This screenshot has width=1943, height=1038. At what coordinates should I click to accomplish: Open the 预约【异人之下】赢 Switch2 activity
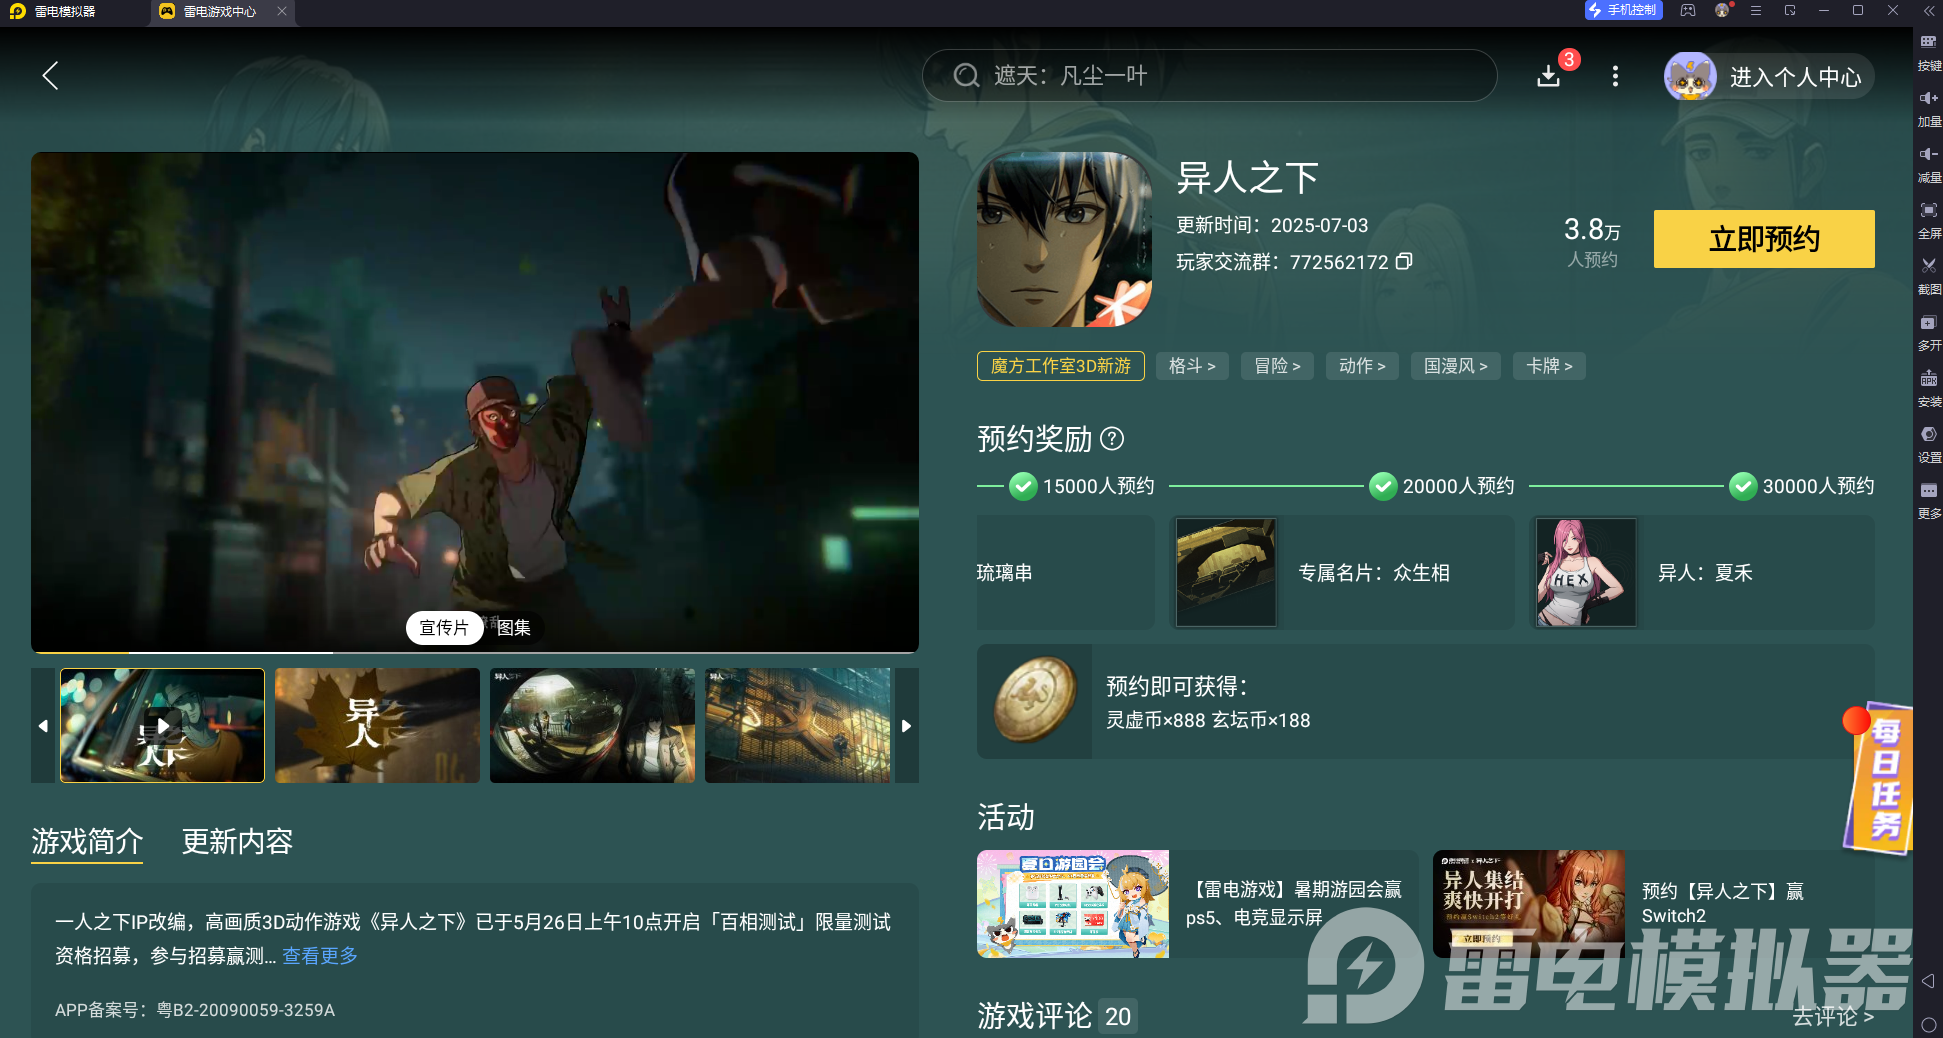pyautogui.click(x=1654, y=904)
